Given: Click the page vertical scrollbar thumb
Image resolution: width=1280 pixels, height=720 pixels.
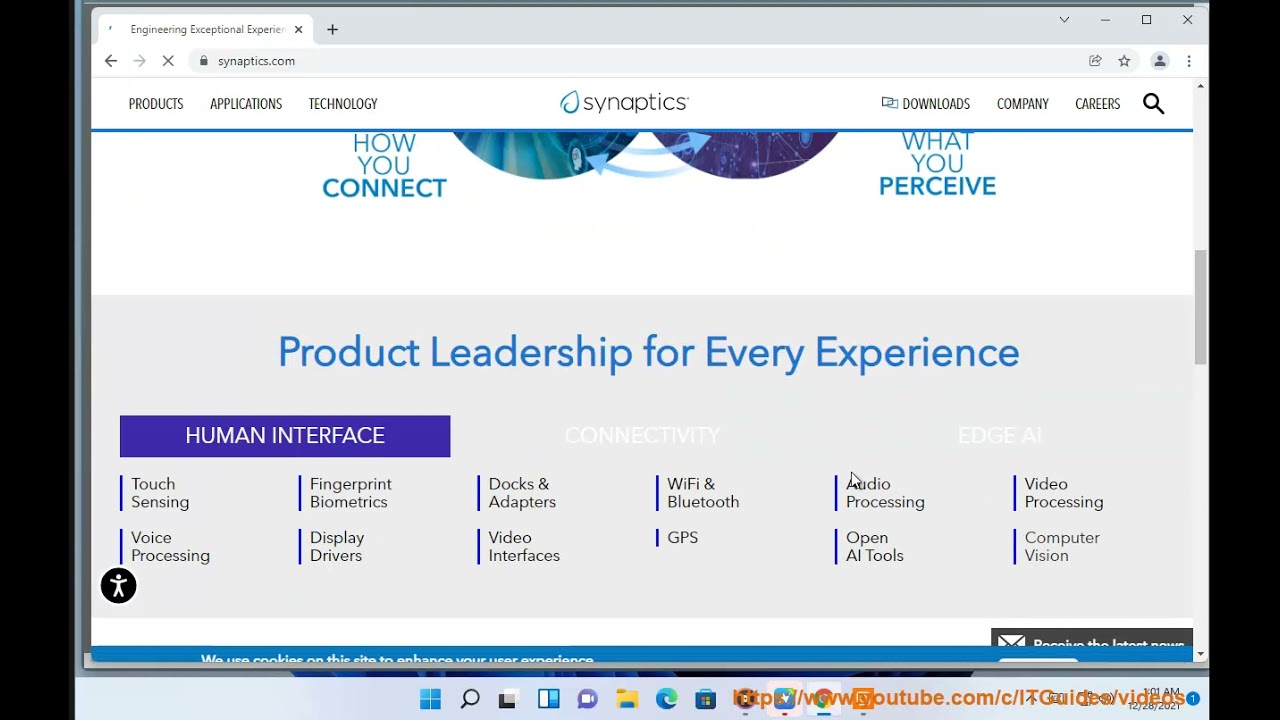Looking at the screenshot, I should [x=1200, y=308].
